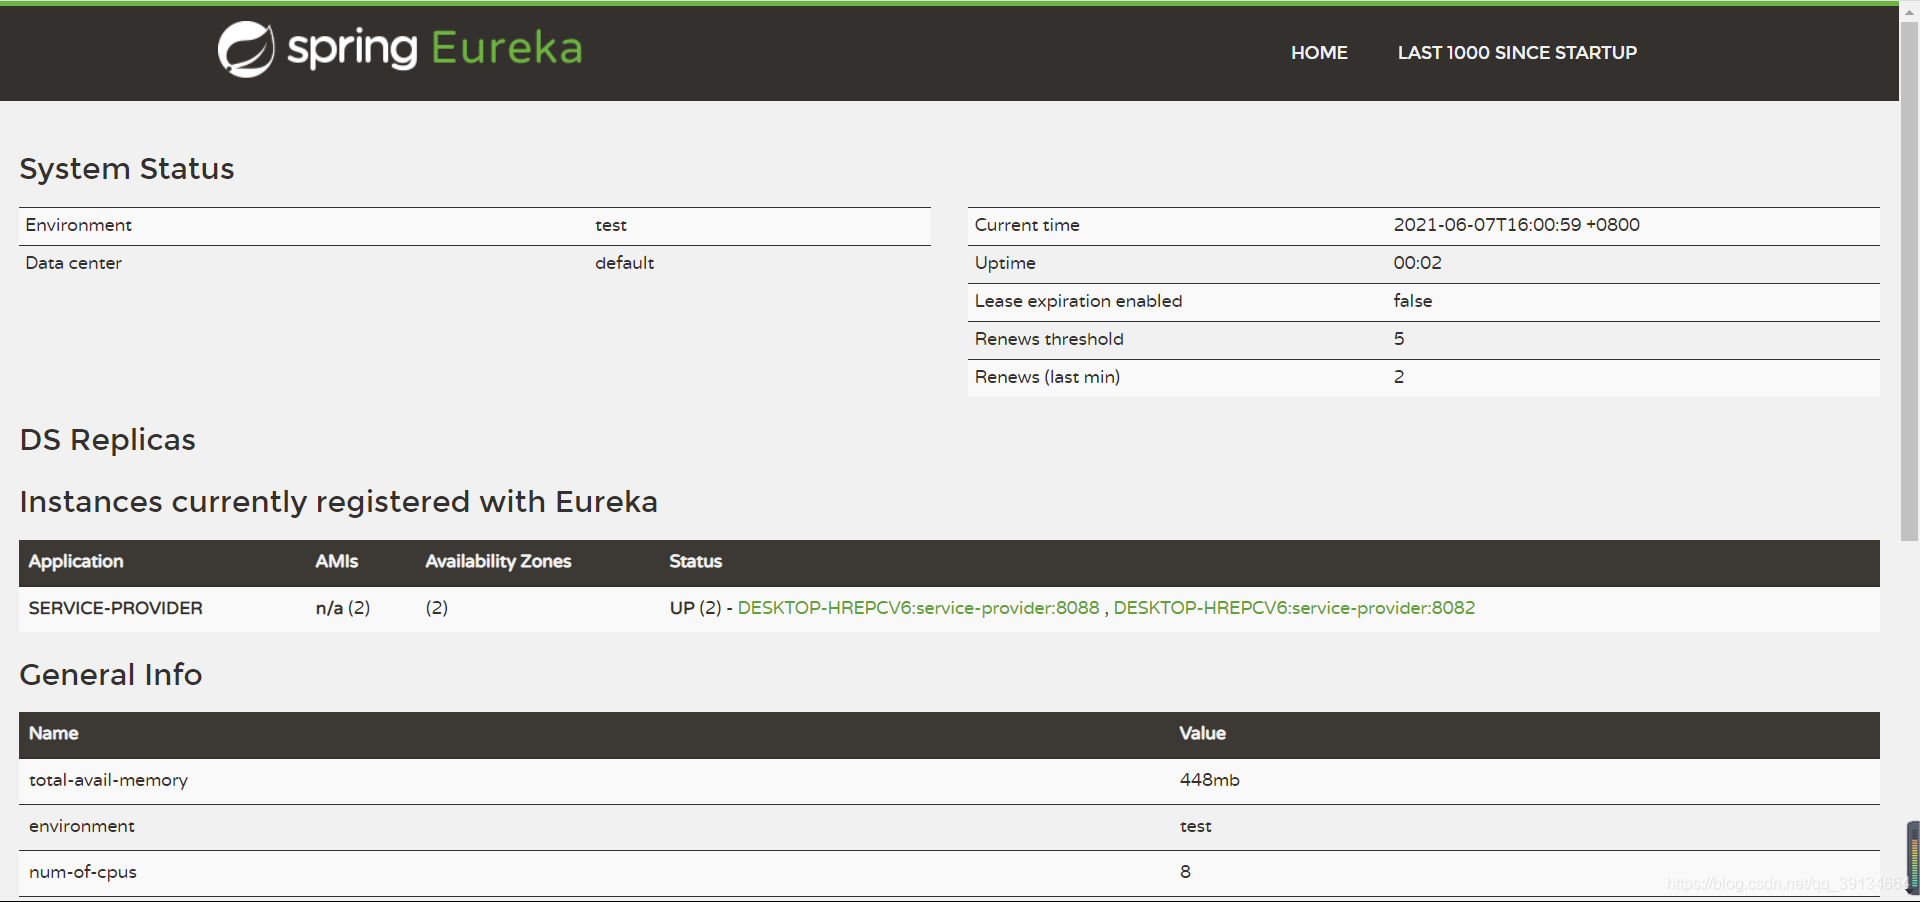This screenshot has height=902, width=1920.
Task: Select the num-of-cpus value 8
Action: [1185, 872]
